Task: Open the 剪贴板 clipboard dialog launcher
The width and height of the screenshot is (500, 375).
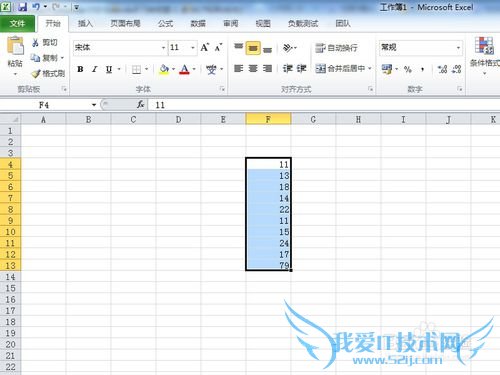Action: click(64, 89)
